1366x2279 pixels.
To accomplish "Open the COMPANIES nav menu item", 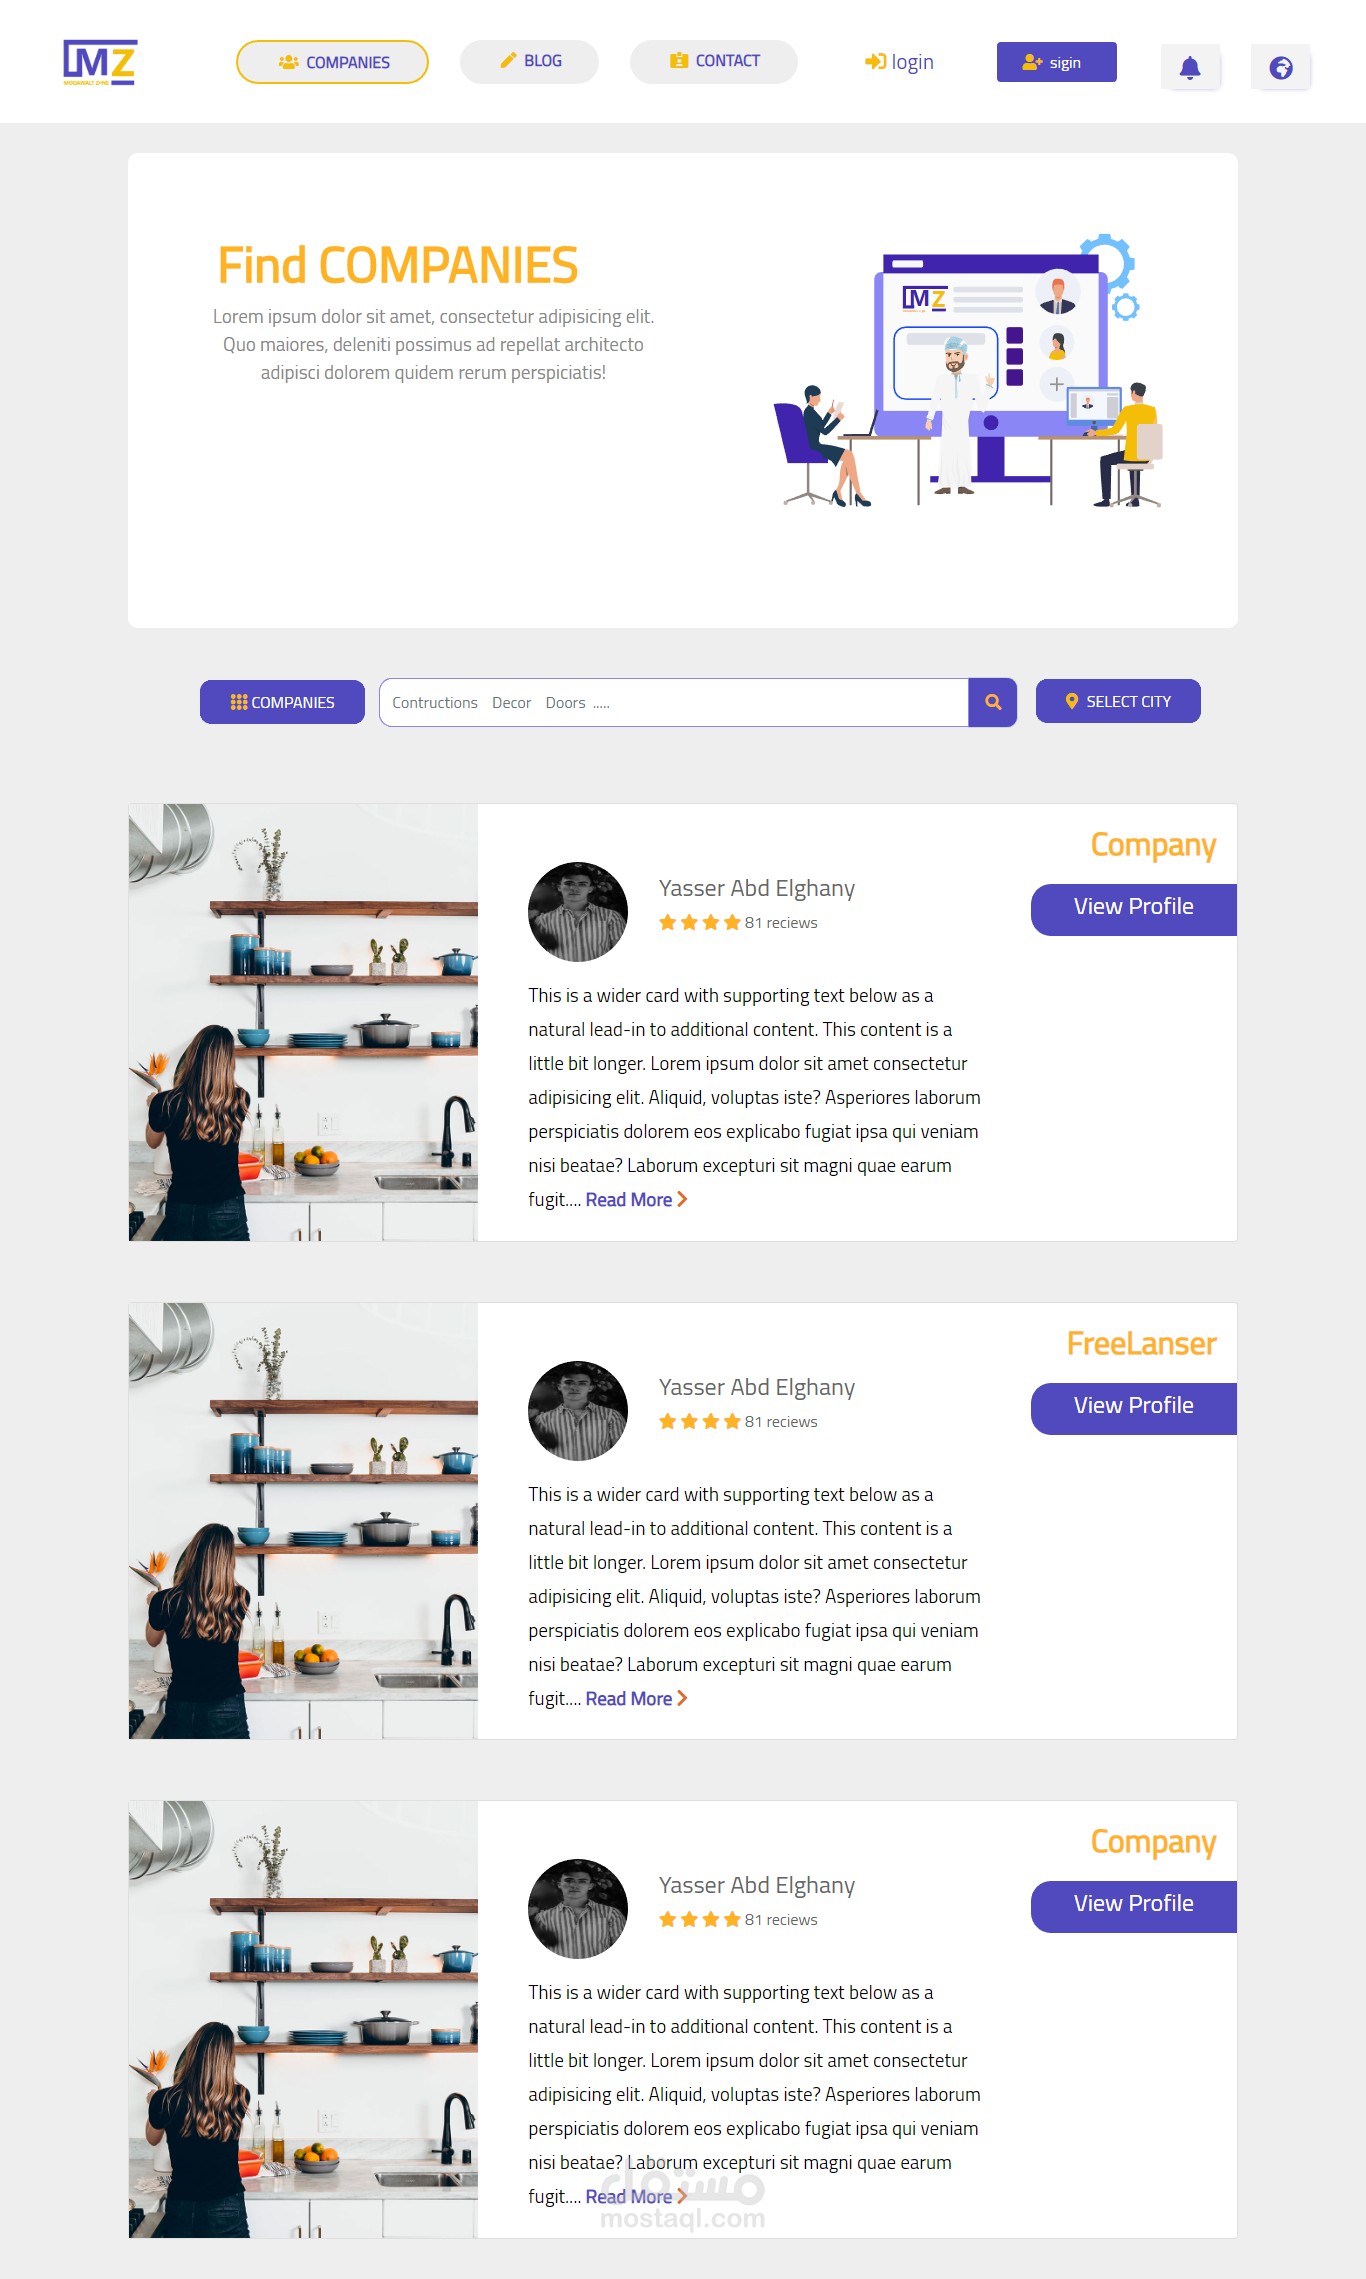I will click(x=332, y=62).
